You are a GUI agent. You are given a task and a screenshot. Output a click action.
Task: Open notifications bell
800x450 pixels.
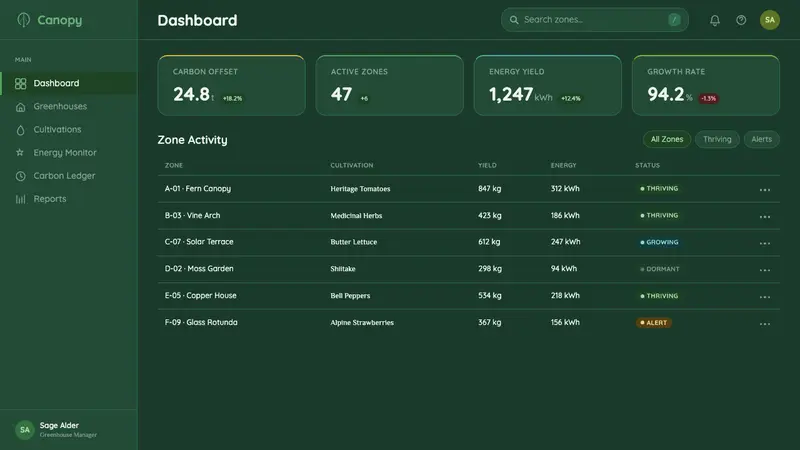(x=715, y=20)
